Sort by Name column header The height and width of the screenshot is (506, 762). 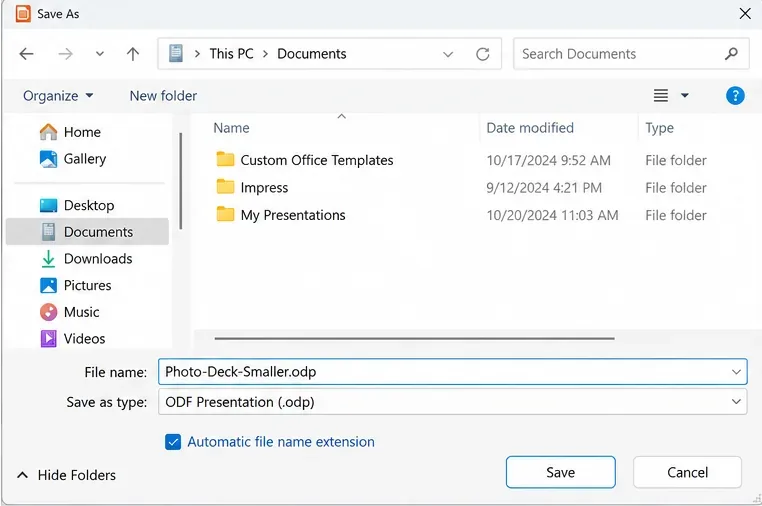(231, 128)
